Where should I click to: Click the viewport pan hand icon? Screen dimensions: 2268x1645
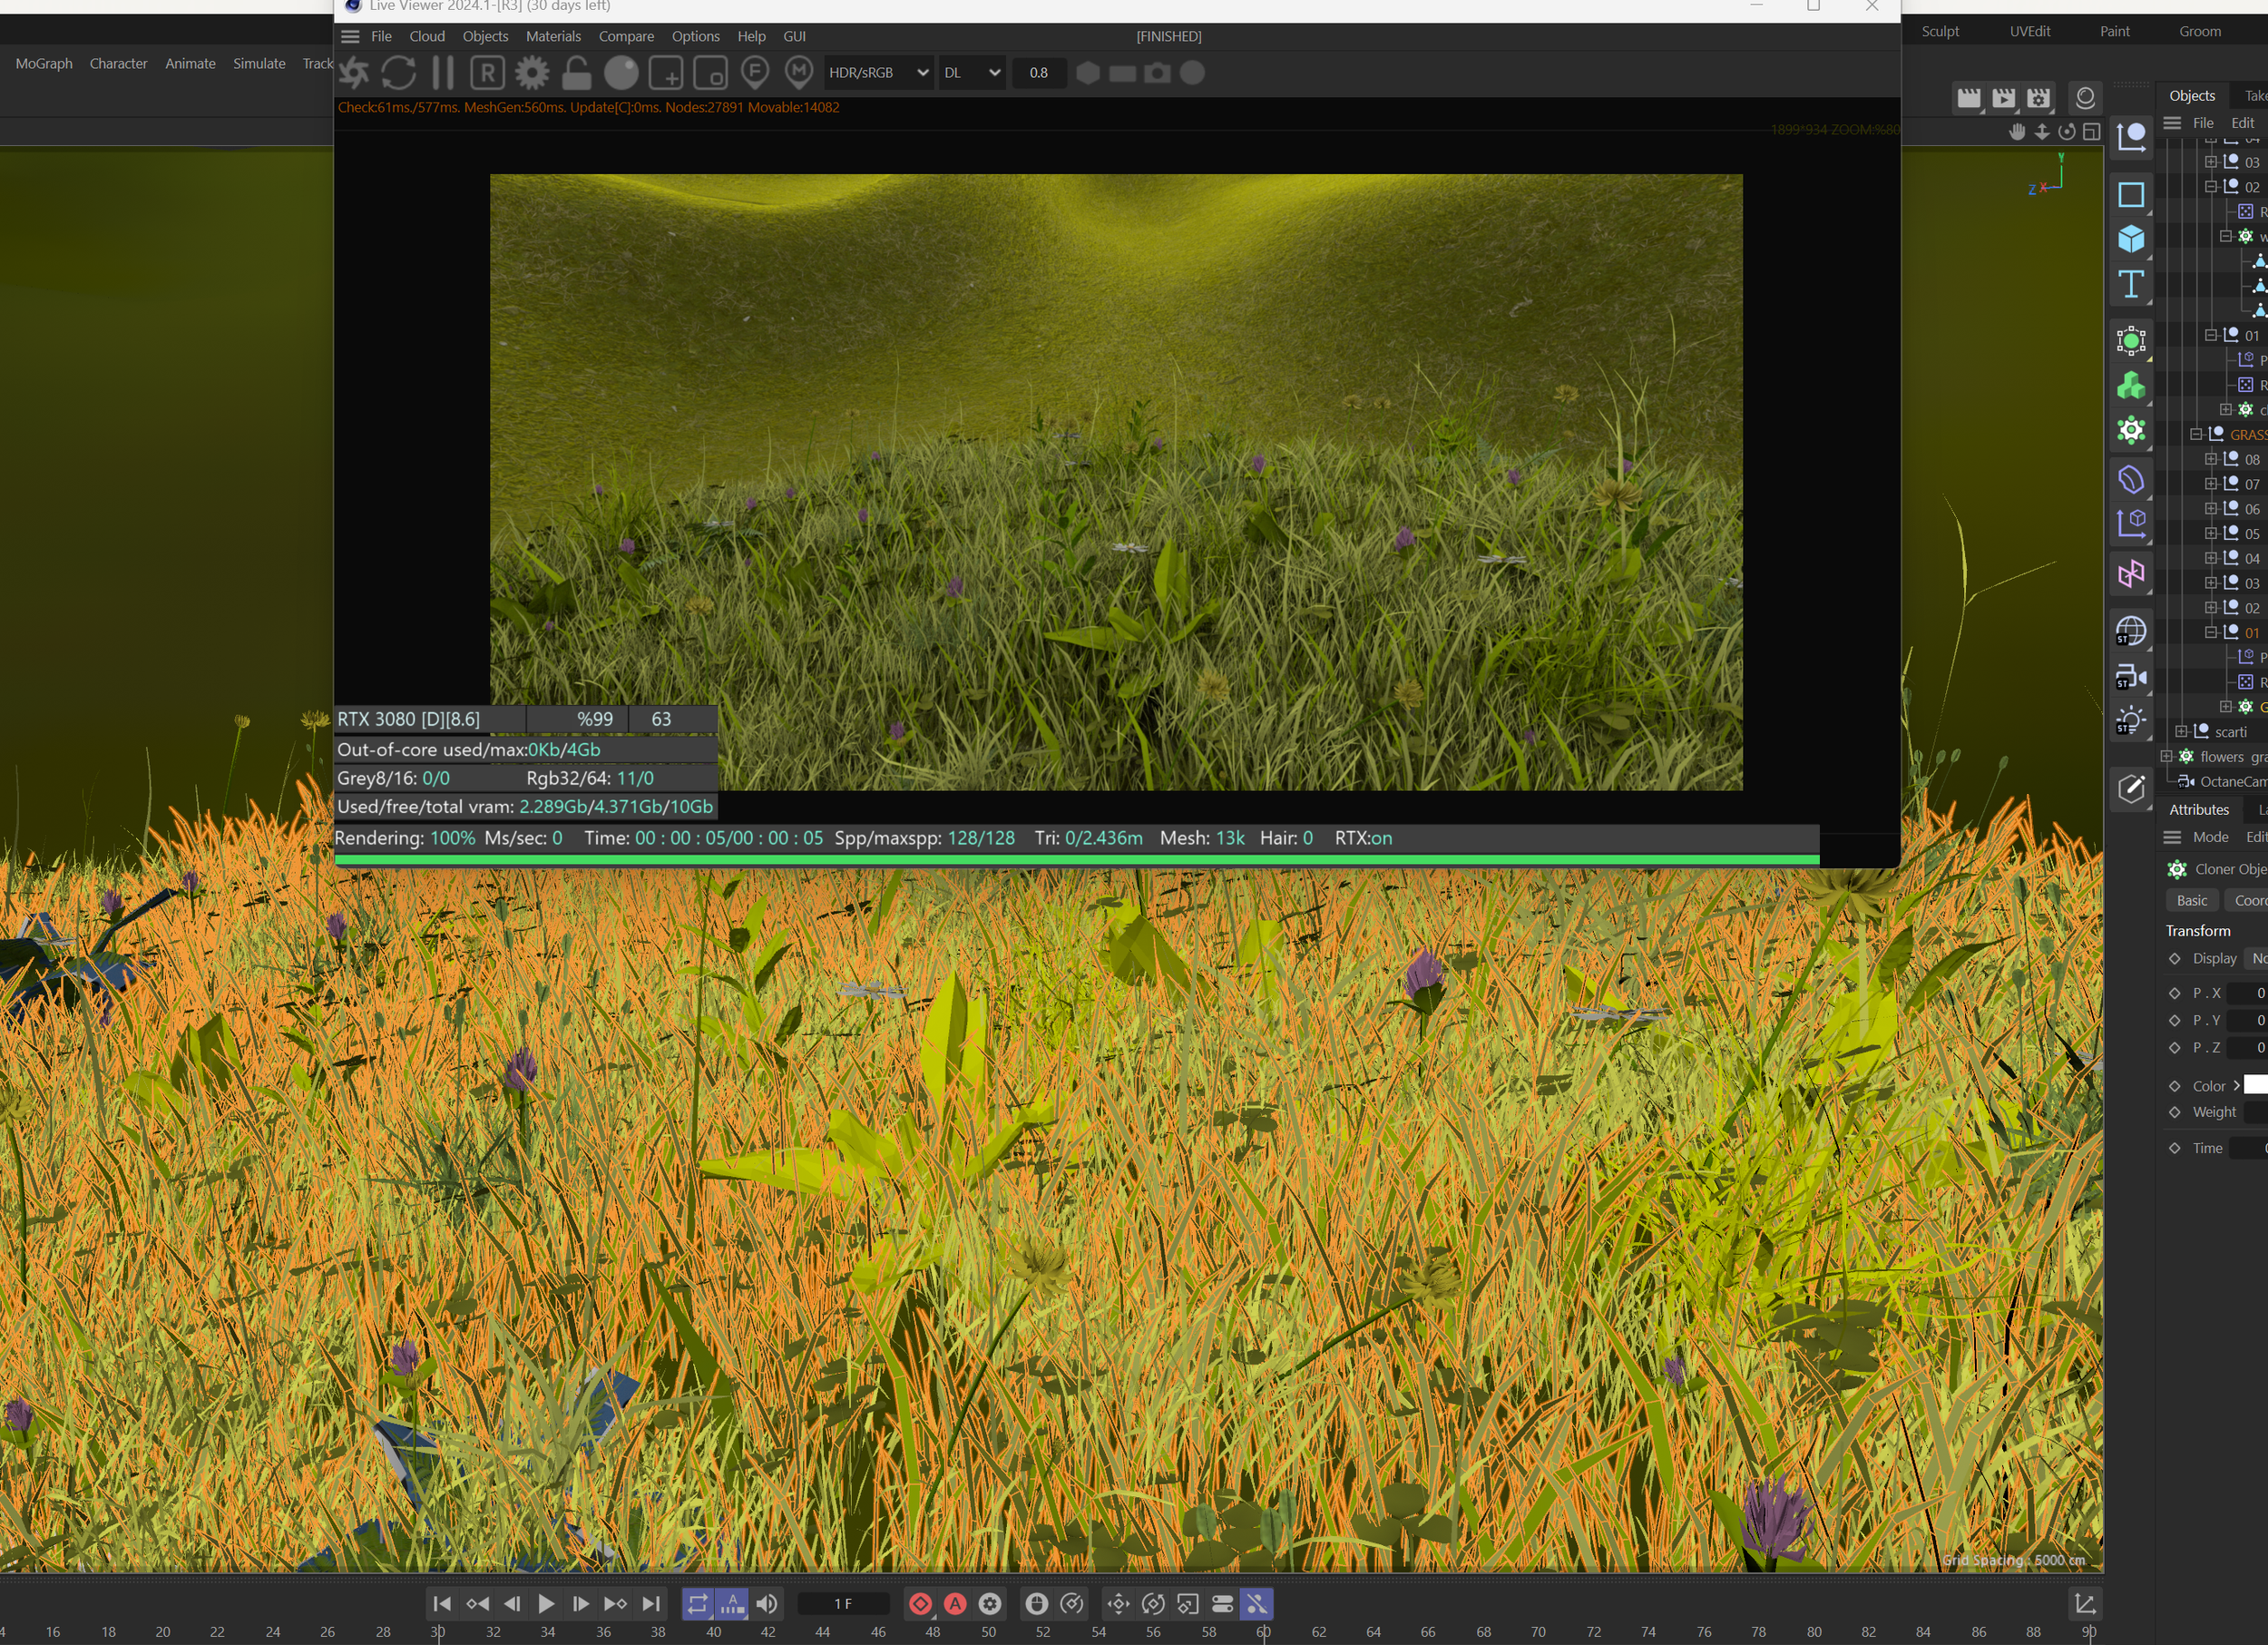tap(2017, 132)
